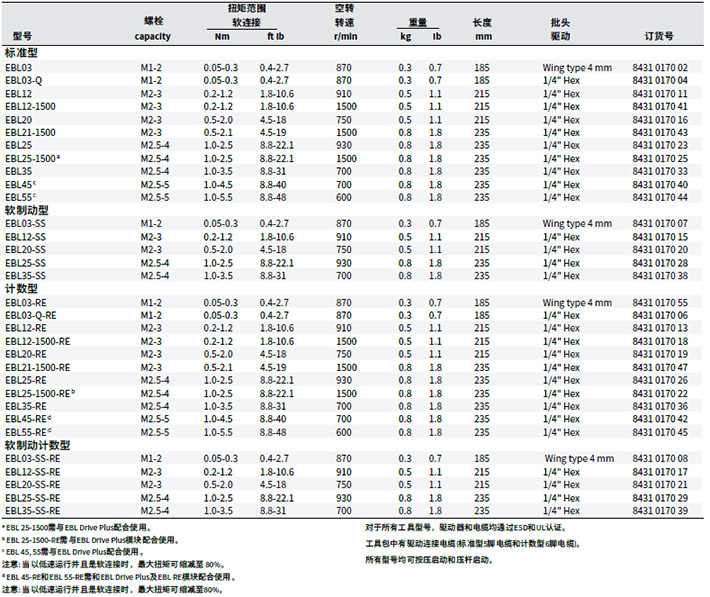
Task: Select model EBL35-SS-RE in last section
Action: click(32, 511)
